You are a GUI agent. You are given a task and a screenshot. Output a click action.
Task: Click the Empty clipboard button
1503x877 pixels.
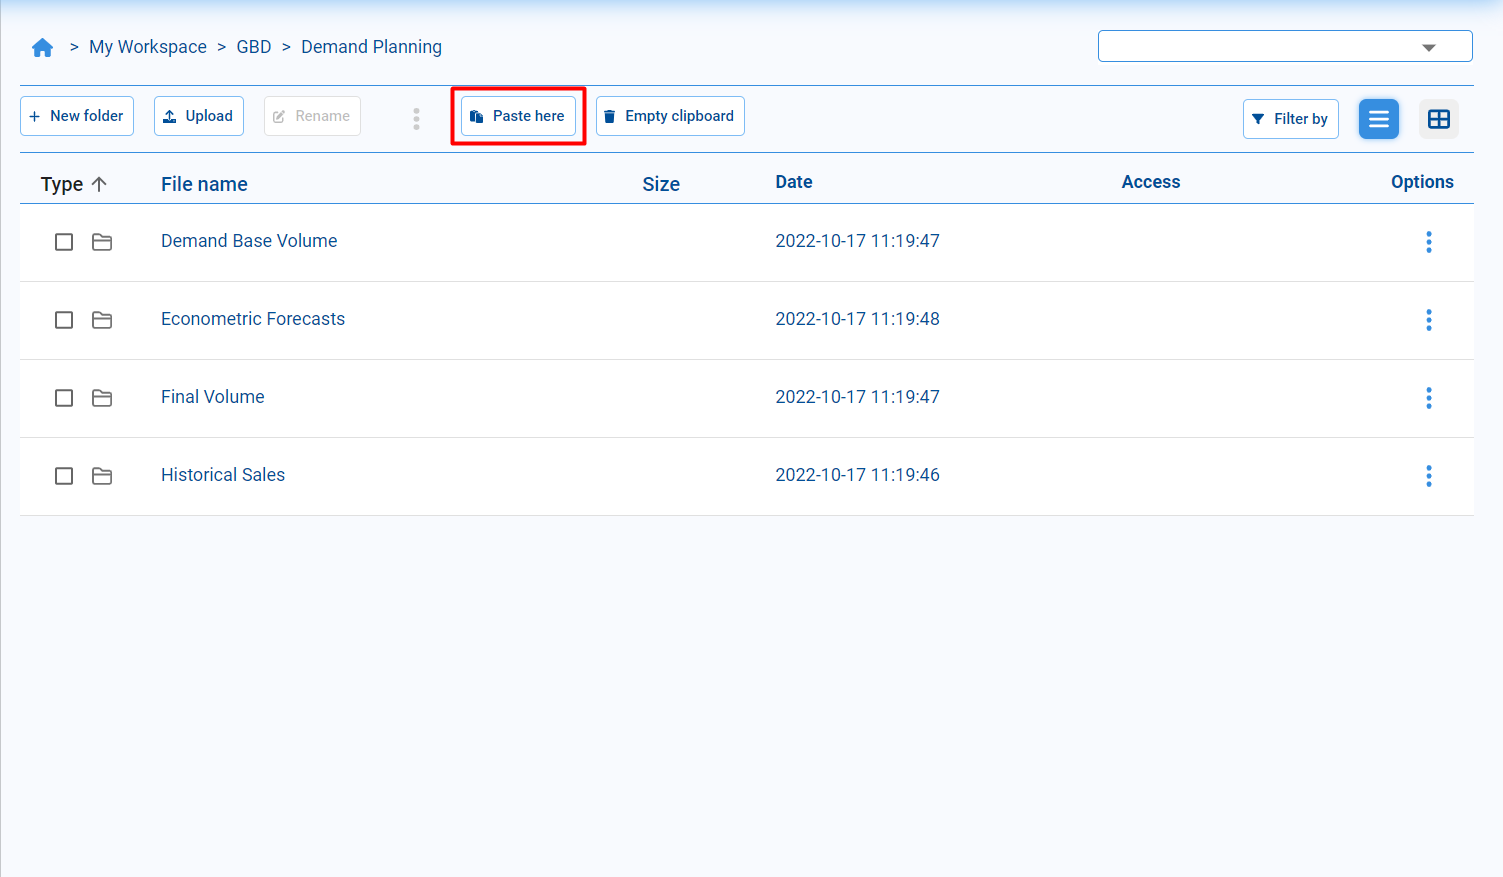tap(670, 116)
